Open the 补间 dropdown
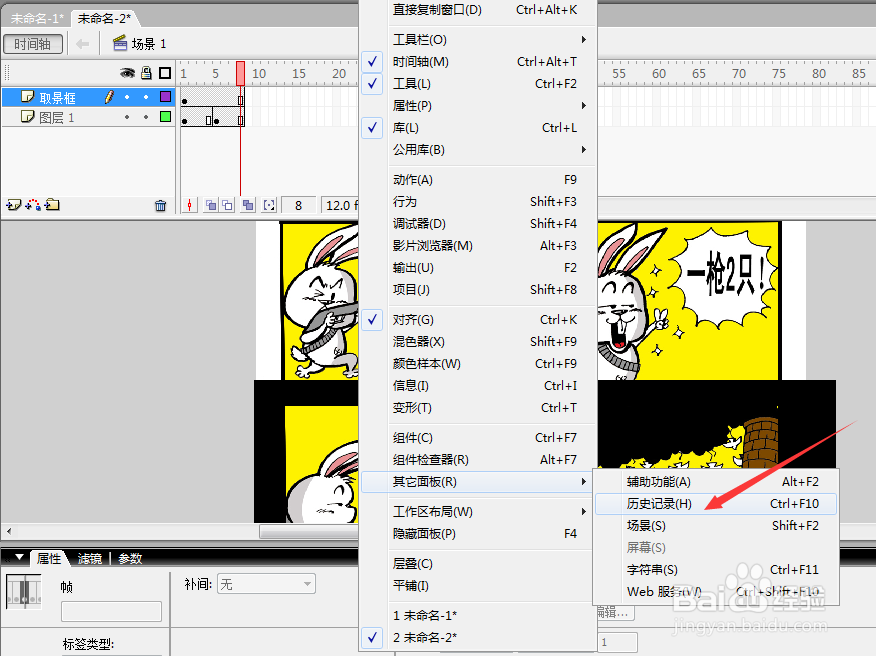 click(266, 584)
